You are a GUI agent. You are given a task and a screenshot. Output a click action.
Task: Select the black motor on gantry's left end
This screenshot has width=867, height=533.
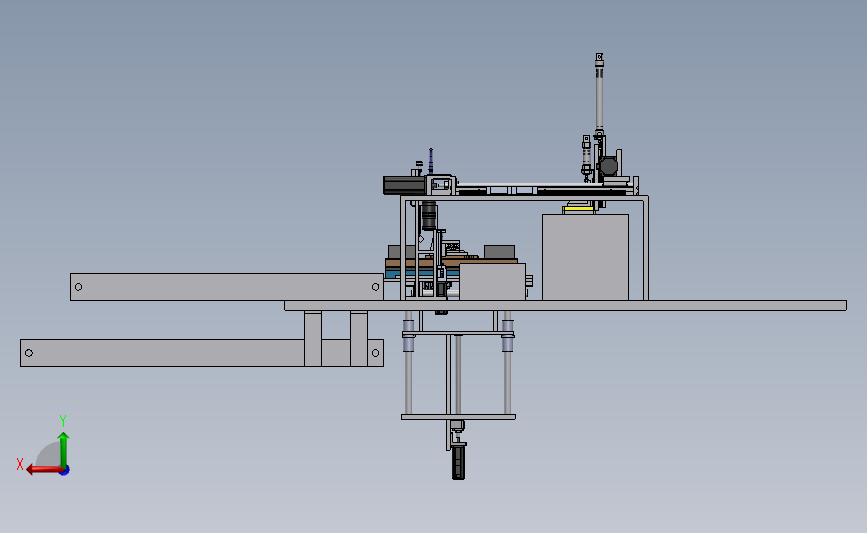pos(404,185)
